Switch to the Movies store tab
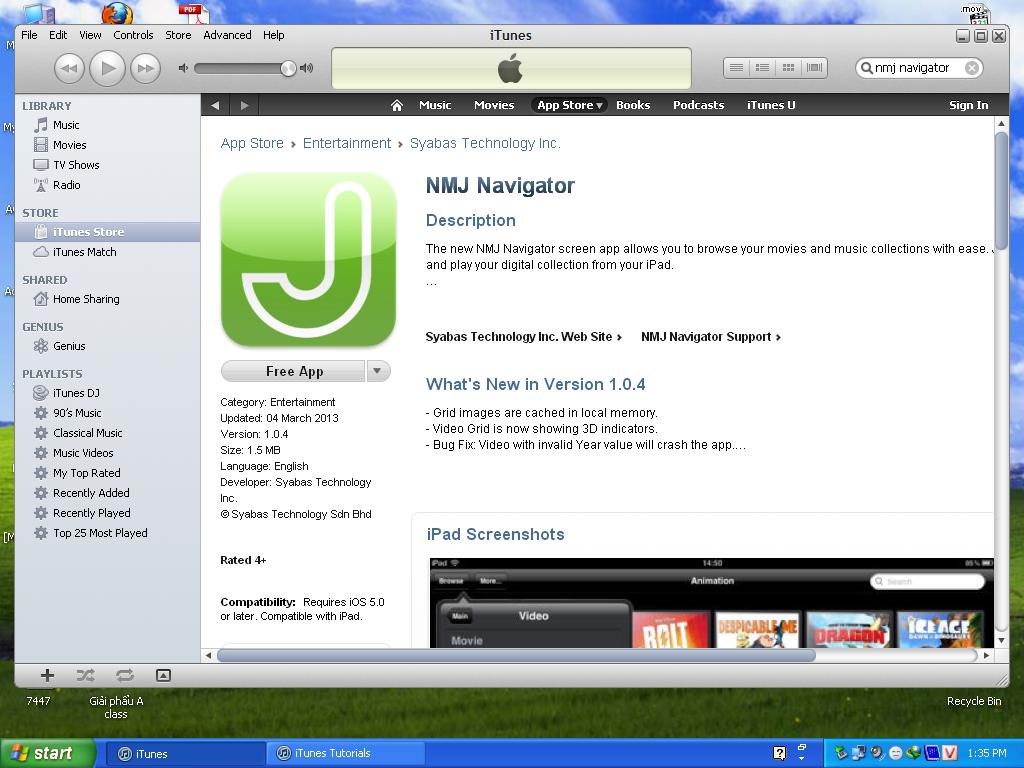Screen dimensions: 1024x768 [494, 105]
